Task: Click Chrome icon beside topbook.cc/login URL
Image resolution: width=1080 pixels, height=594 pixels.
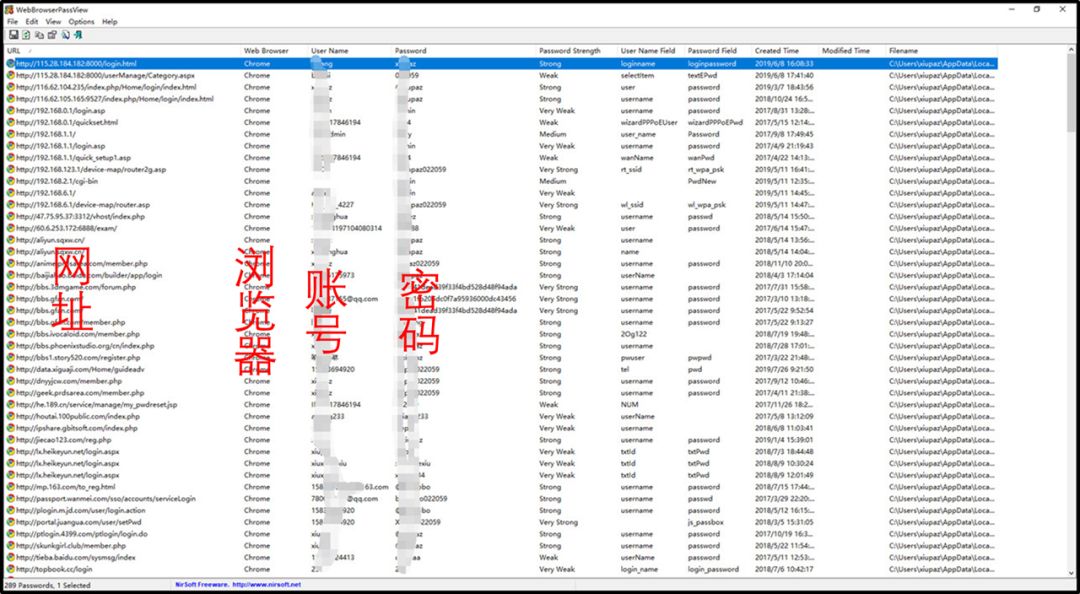Action: (10, 569)
